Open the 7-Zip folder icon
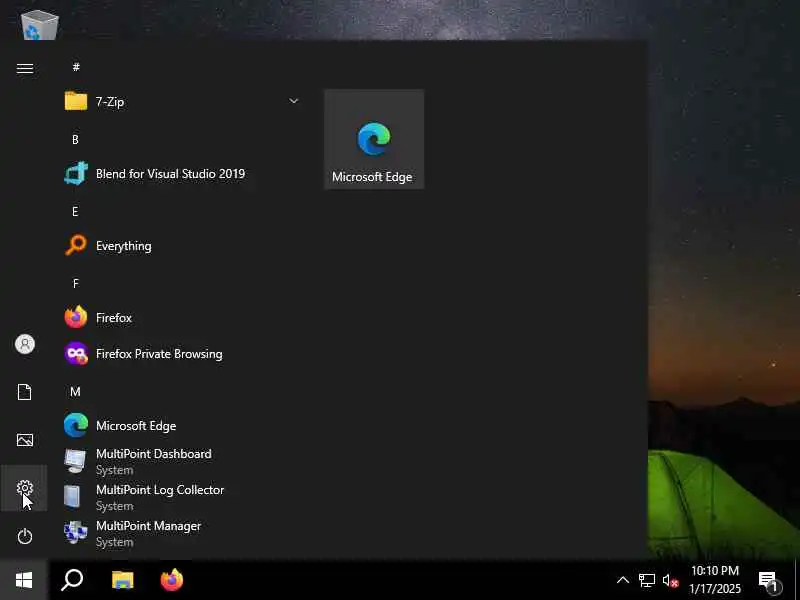Image resolution: width=800 pixels, height=600 pixels. click(x=76, y=101)
